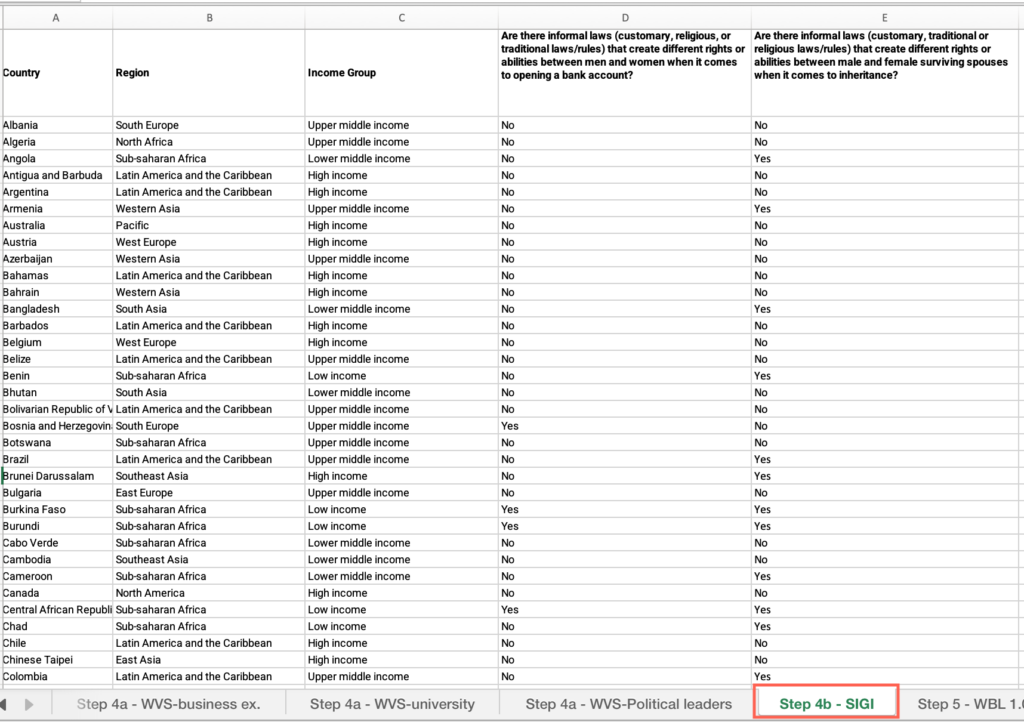Screen dimensions: 1024x722
Task: Select column D header
Action: pos(625,18)
